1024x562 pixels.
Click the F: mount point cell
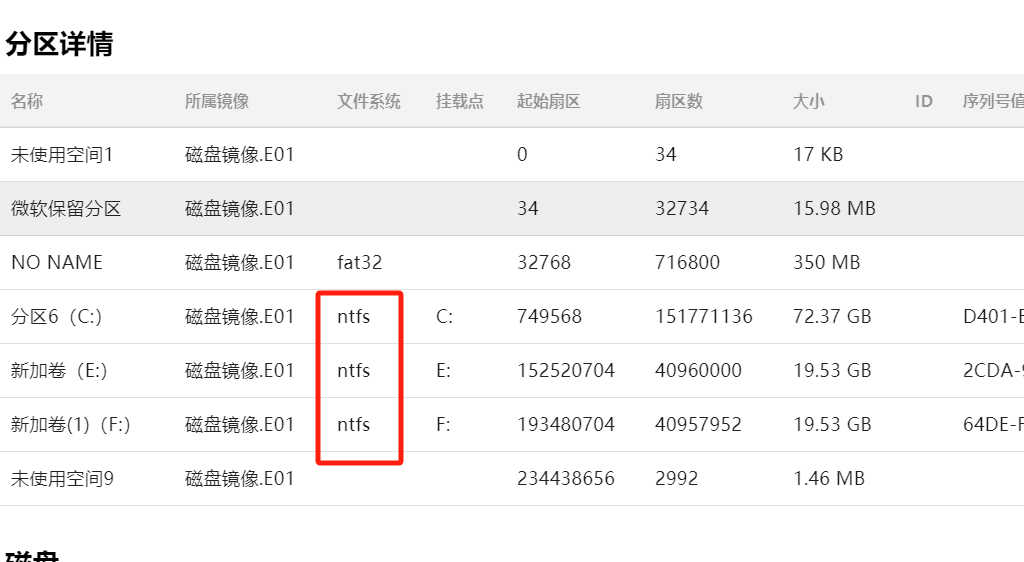443,425
